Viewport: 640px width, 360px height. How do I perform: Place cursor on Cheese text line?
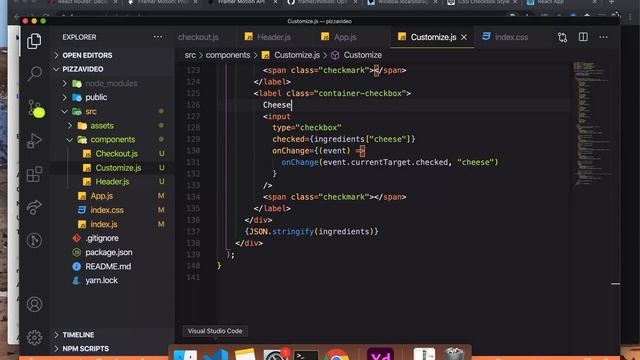click(x=277, y=105)
